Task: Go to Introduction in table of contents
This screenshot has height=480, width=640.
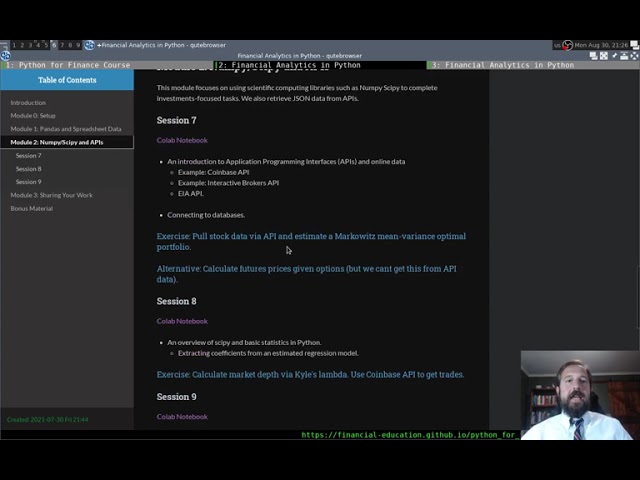Action: [x=28, y=102]
